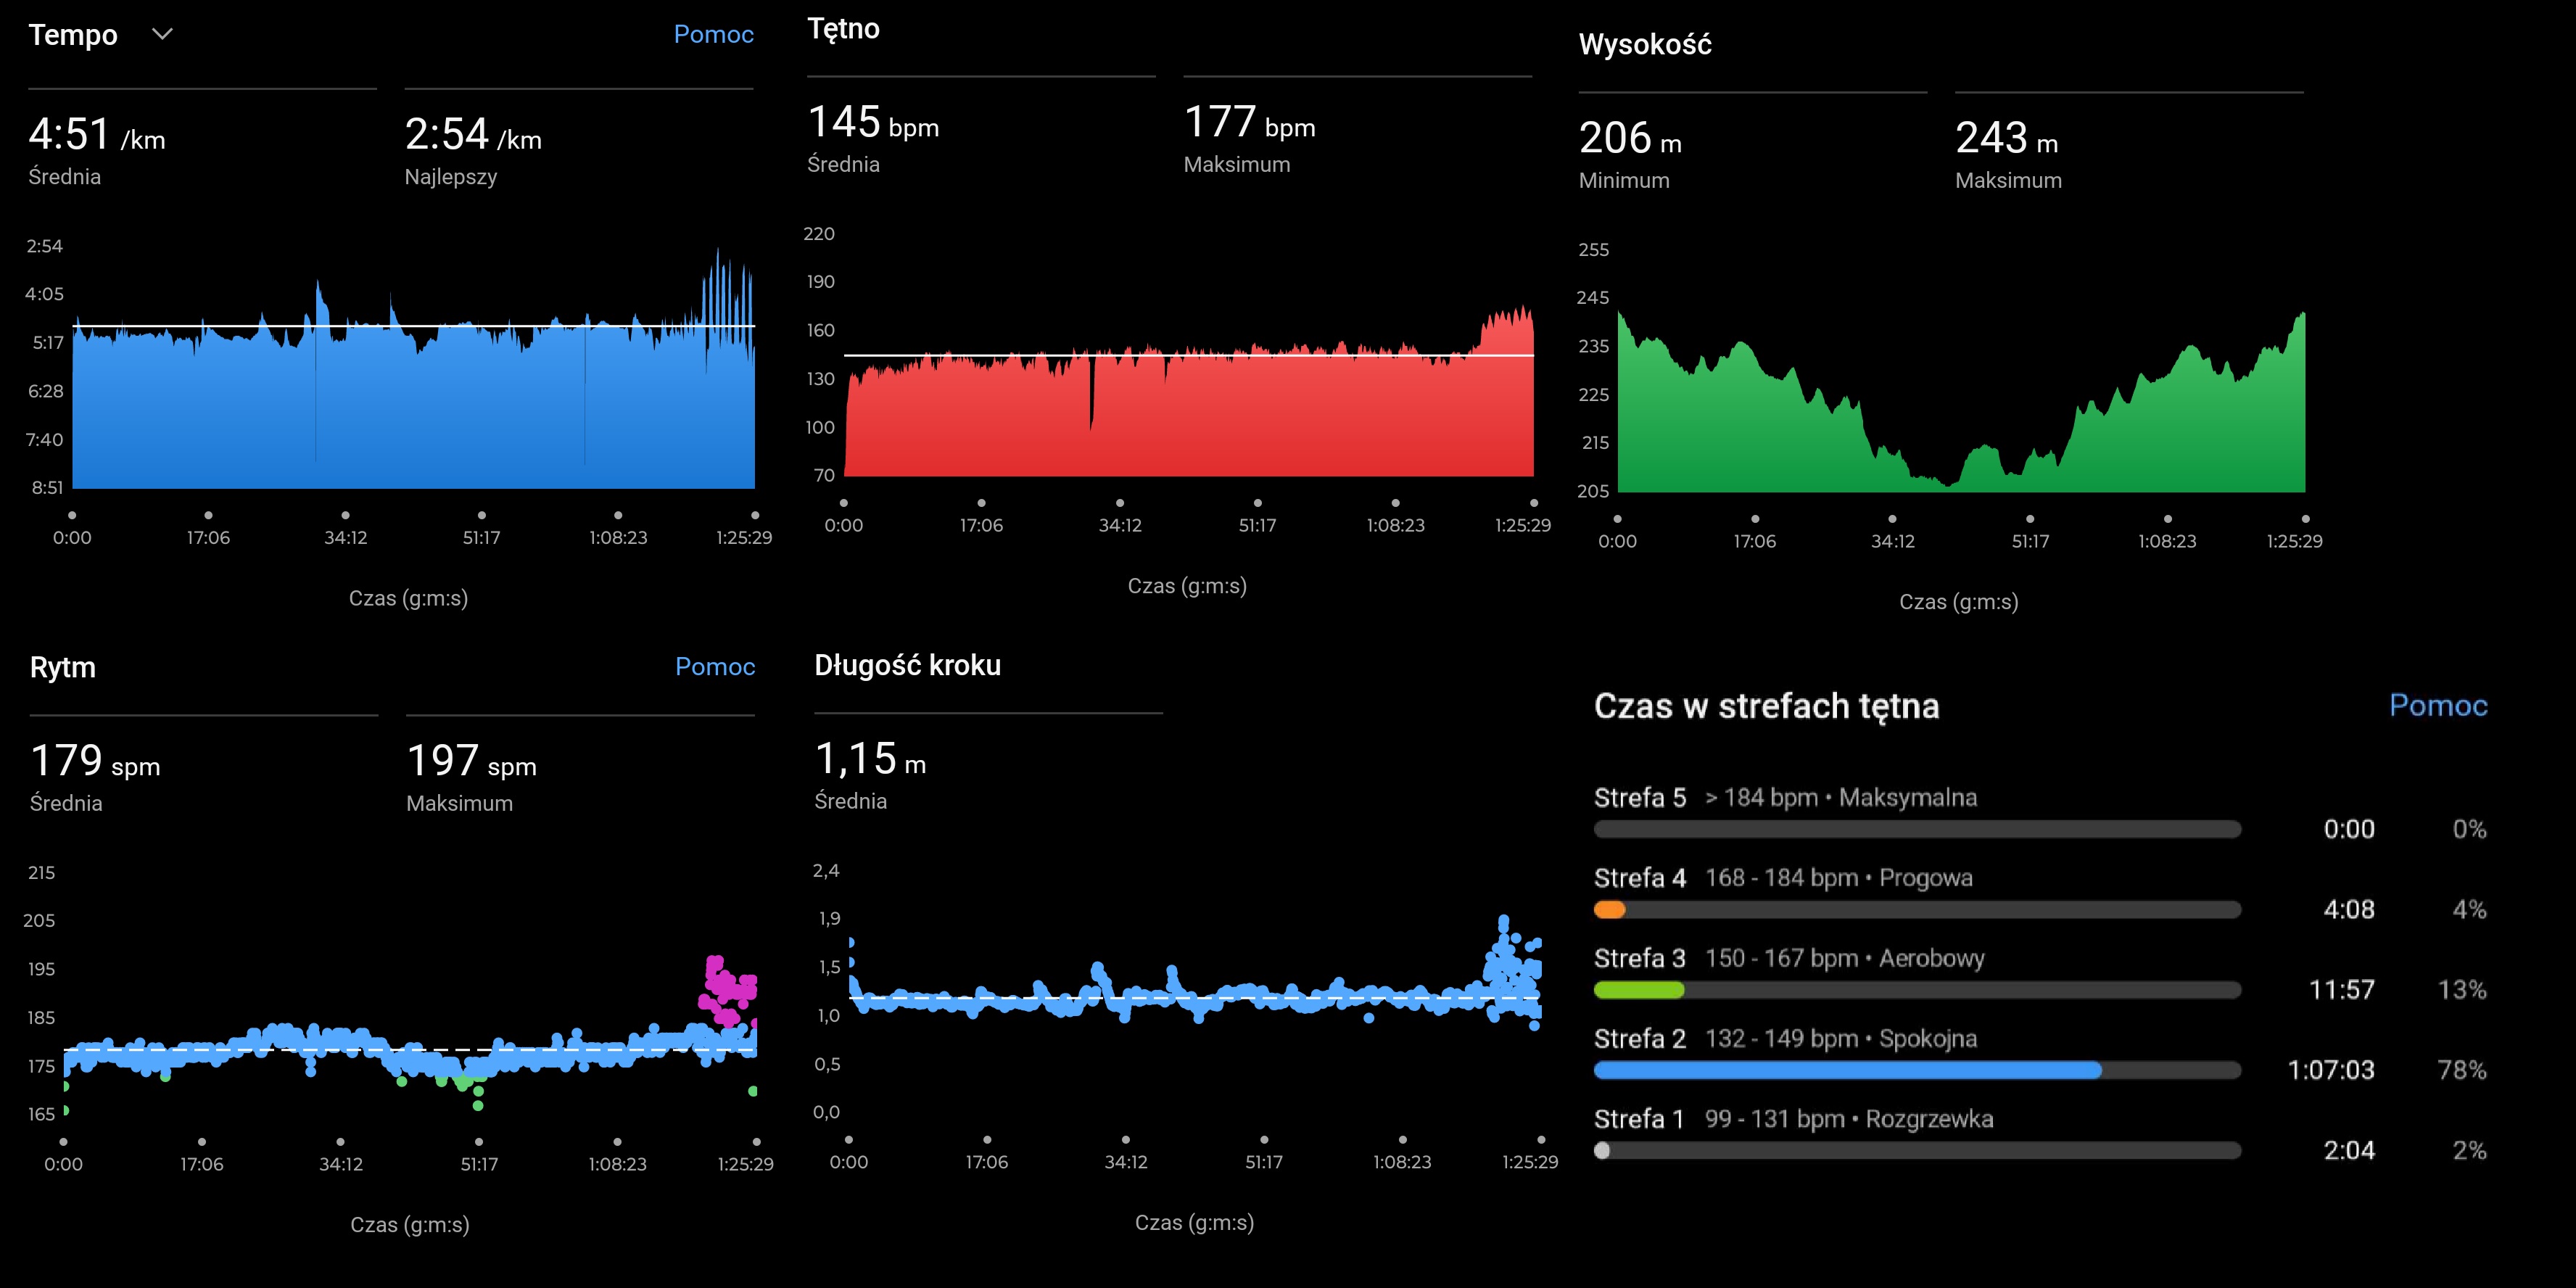Click the Strefa 3 Aerobowy green bar
The height and width of the screenshot is (1288, 2576).
tap(1638, 990)
